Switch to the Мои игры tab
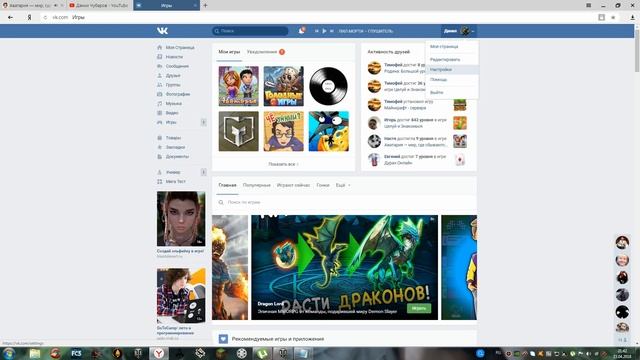Screen dimensions: 640x360 tap(229, 52)
